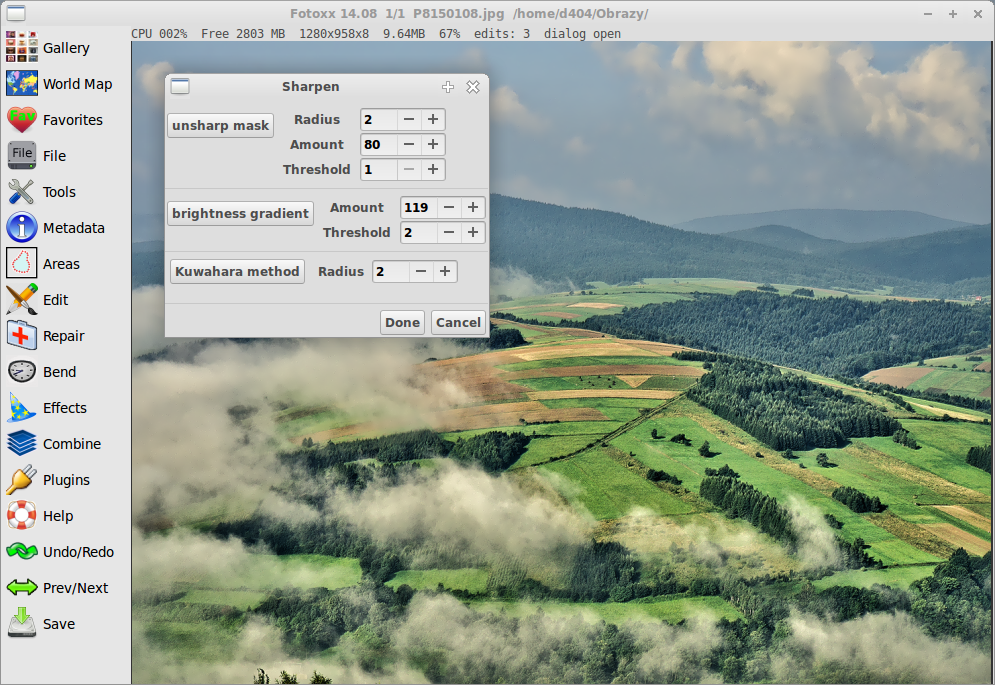Open the Gallery menu label

66,48
